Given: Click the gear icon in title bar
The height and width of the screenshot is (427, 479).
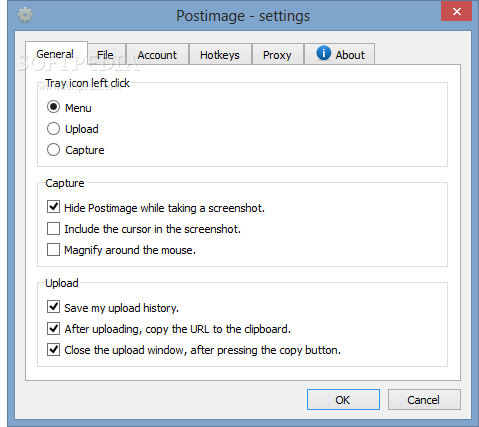Looking at the screenshot, I should click(x=25, y=15).
